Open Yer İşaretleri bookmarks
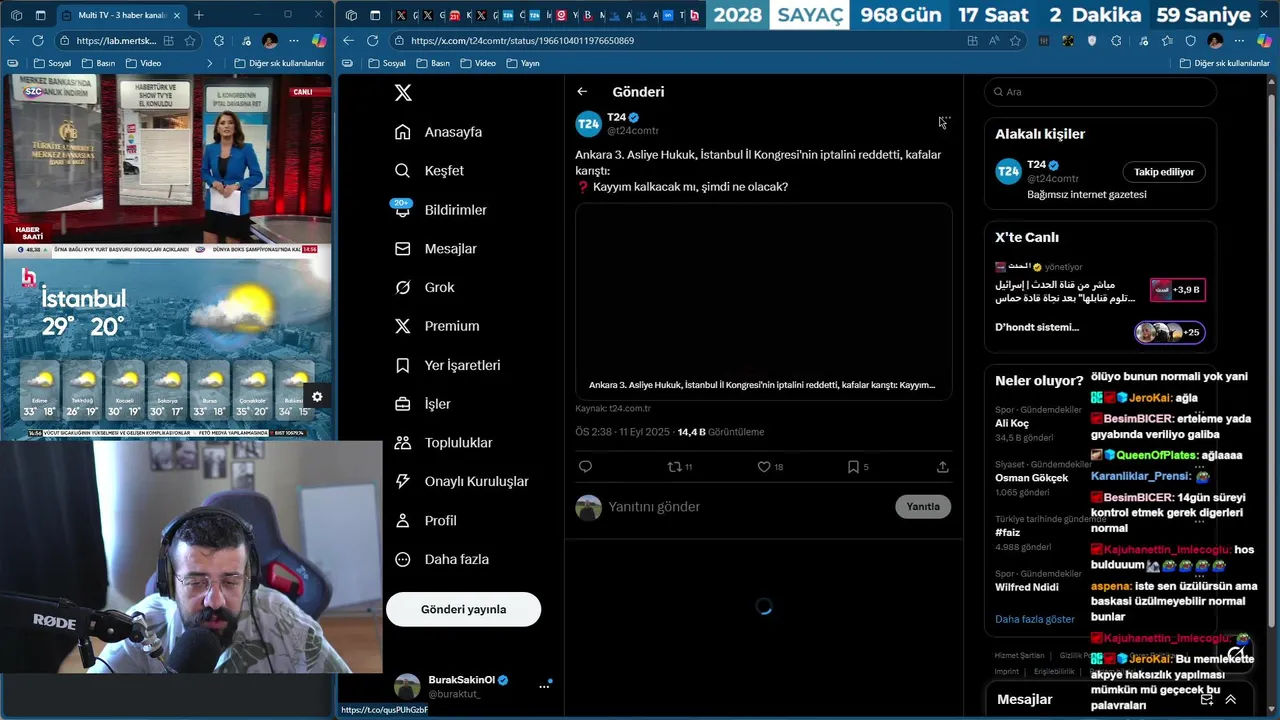 (x=448, y=365)
